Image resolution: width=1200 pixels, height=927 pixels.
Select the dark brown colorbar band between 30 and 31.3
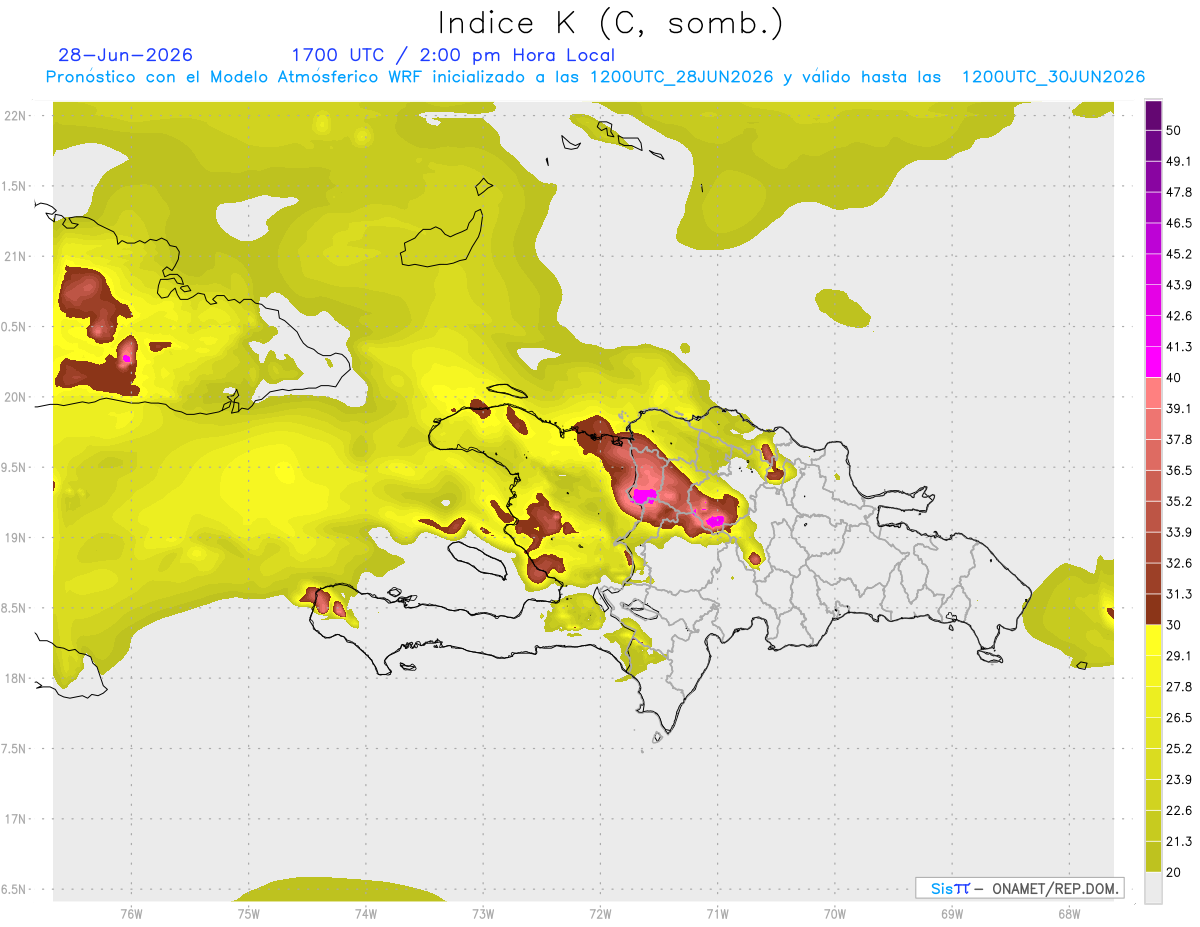[x=1153, y=609]
